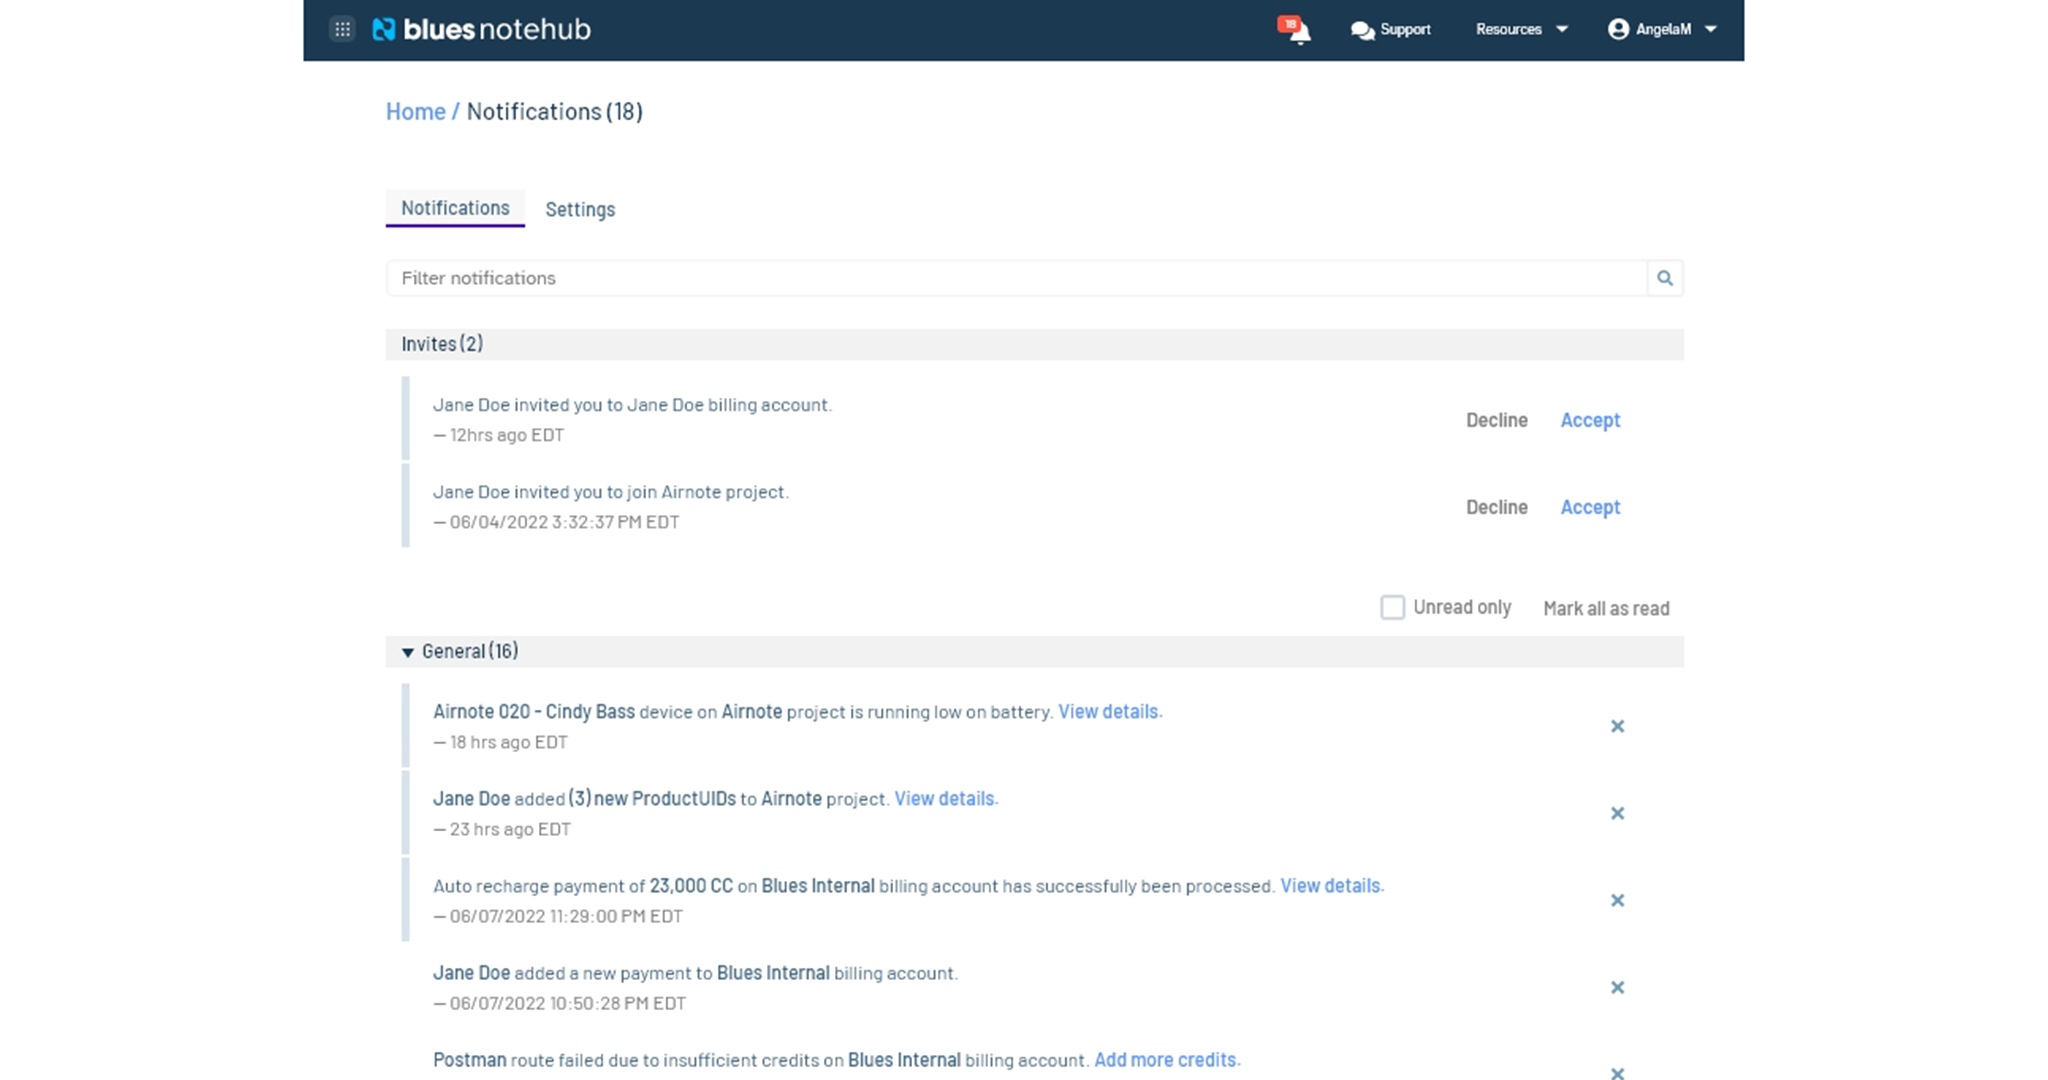Click the Support chat icon
Image resolution: width=2048 pixels, height=1080 pixels.
(x=1361, y=28)
